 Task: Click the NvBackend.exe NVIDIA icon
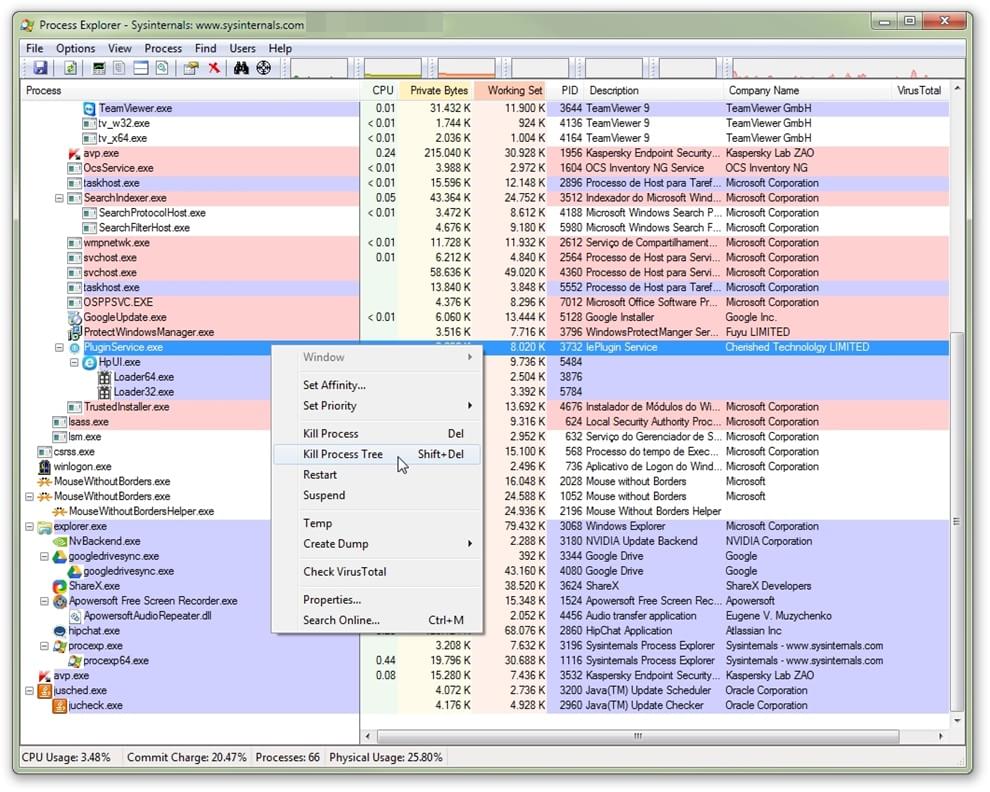[x=59, y=541]
